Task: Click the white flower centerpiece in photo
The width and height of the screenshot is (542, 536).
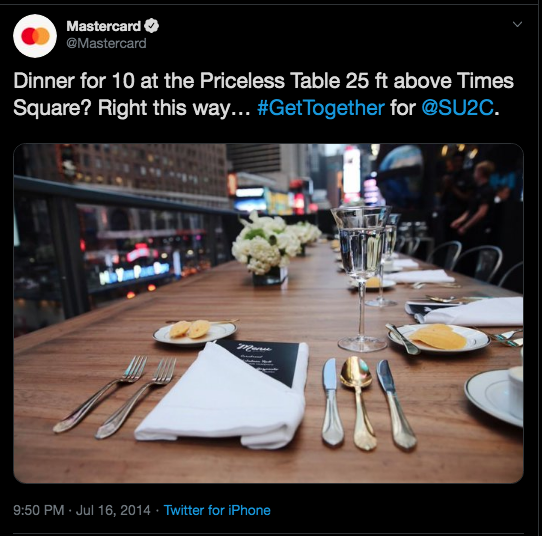Action: point(266,245)
